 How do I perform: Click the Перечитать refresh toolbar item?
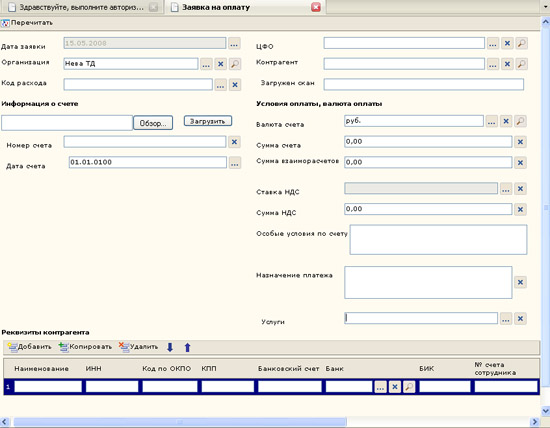tap(27, 23)
